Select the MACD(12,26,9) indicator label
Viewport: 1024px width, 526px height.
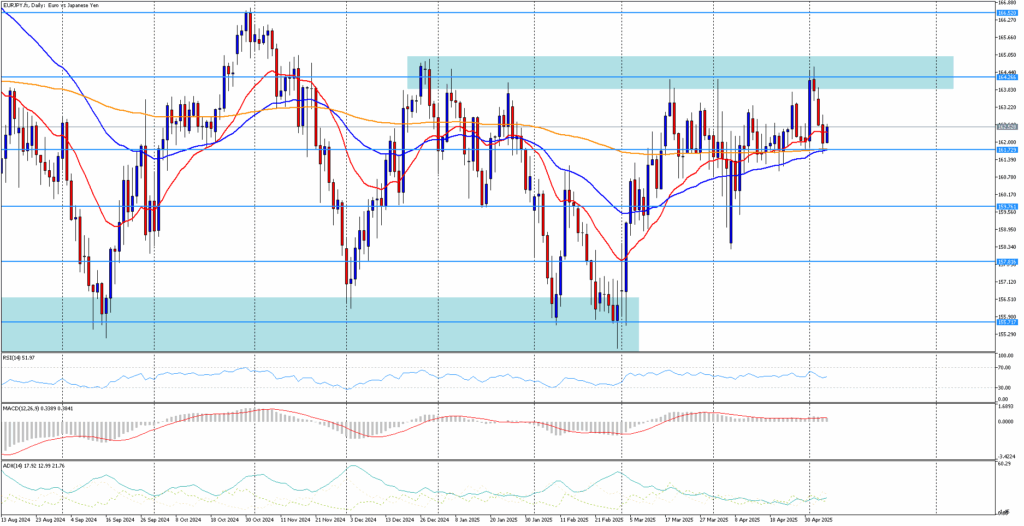[x=40, y=408]
